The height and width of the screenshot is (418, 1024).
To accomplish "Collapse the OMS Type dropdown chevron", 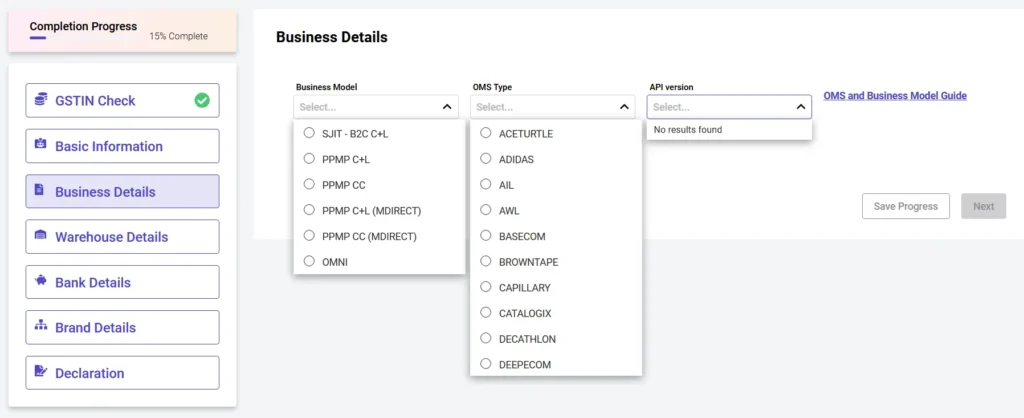I will (624, 106).
